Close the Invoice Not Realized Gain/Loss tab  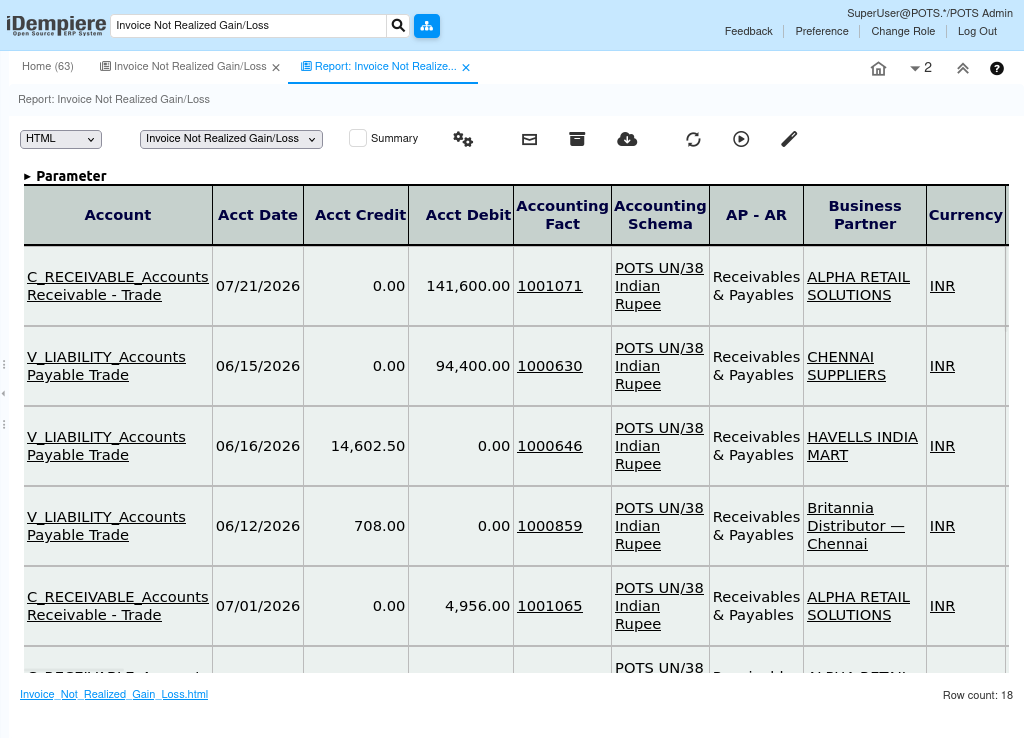coord(276,67)
